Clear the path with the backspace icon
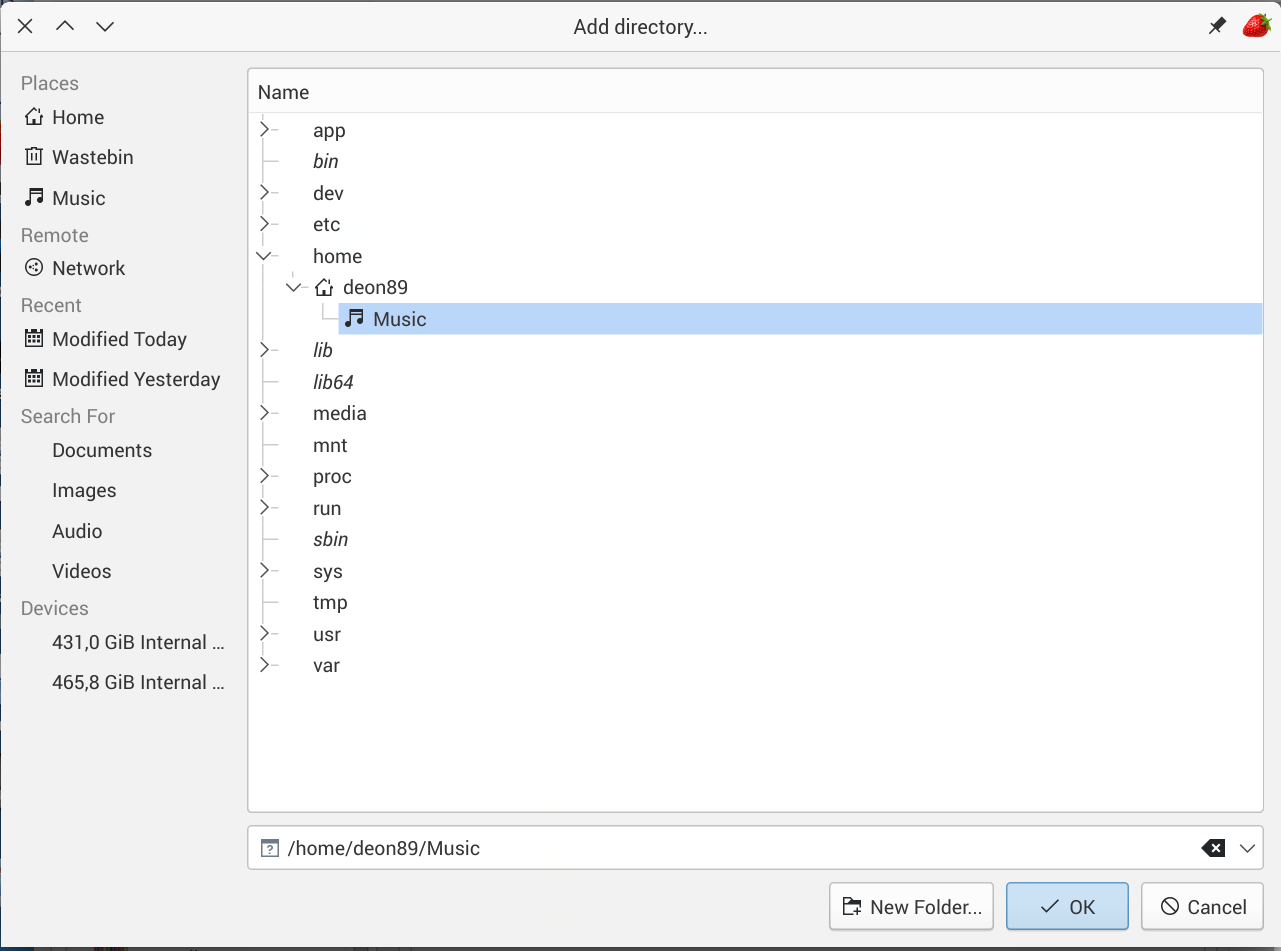Image resolution: width=1281 pixels, height=951 pixels. point(1213,848)
